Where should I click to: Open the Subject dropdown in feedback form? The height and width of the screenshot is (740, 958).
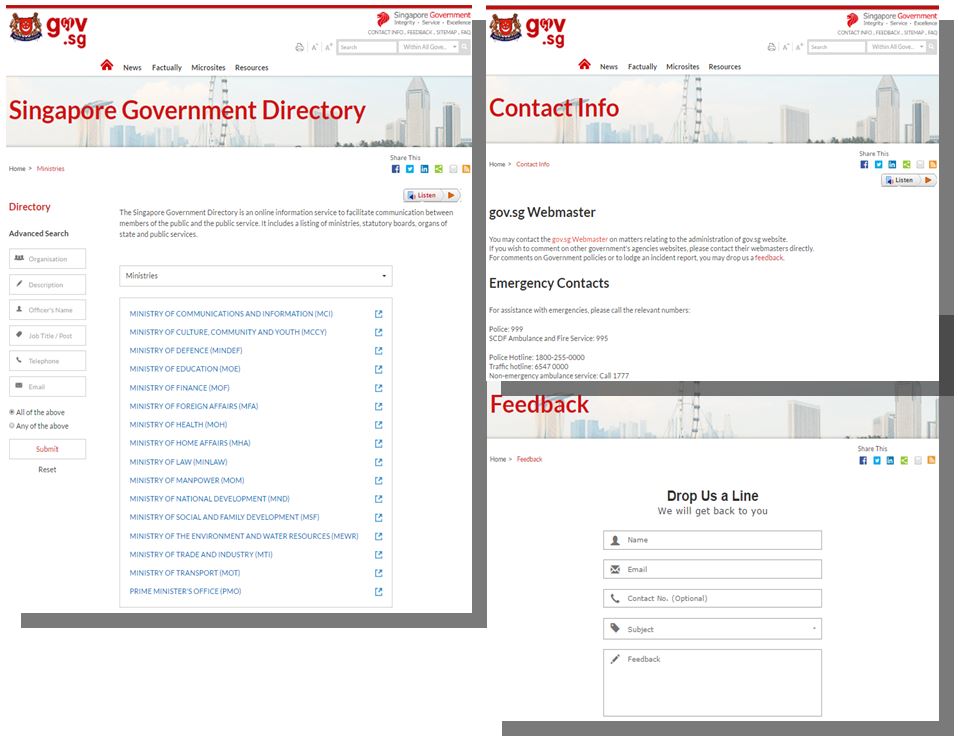(712, 629)
